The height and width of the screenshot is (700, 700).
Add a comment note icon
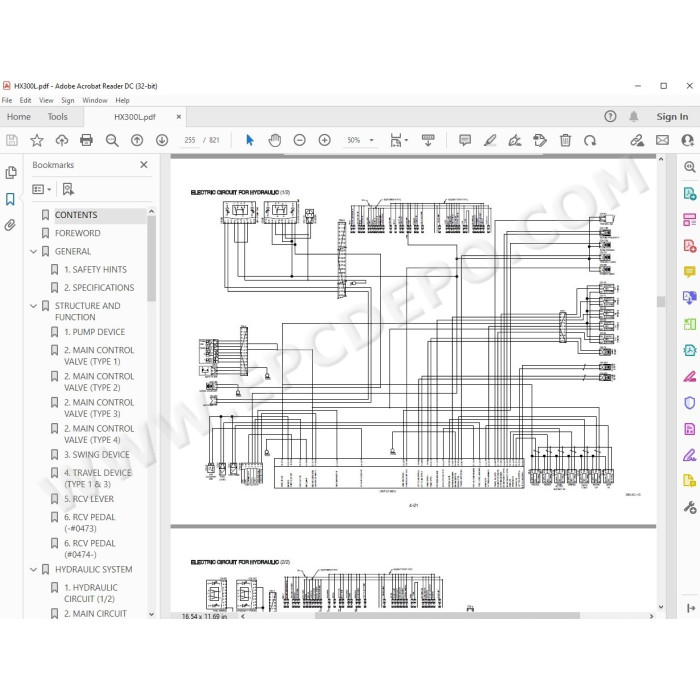click(465, 141)
